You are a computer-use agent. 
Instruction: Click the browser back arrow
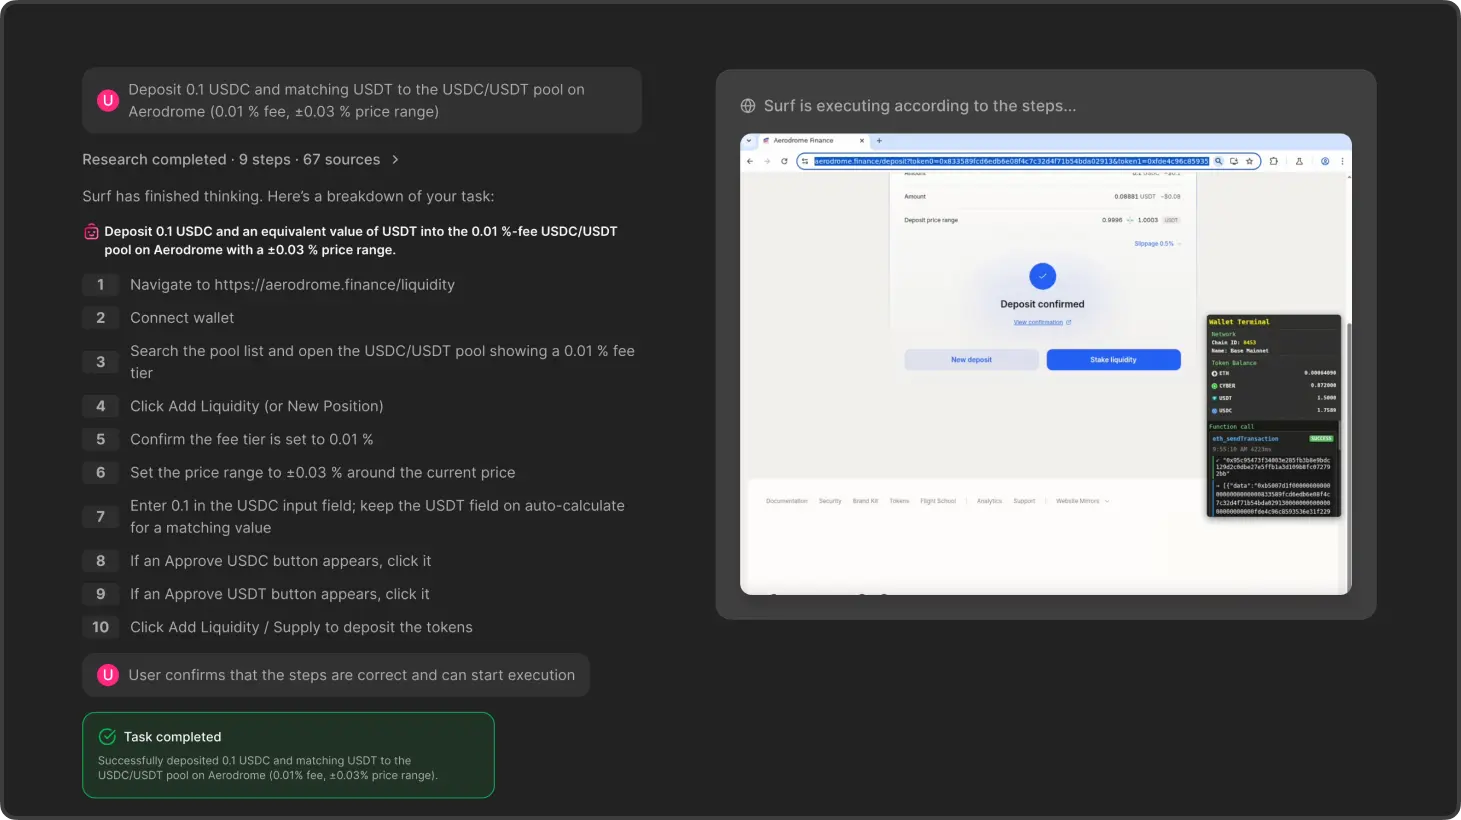pos(750,161)
